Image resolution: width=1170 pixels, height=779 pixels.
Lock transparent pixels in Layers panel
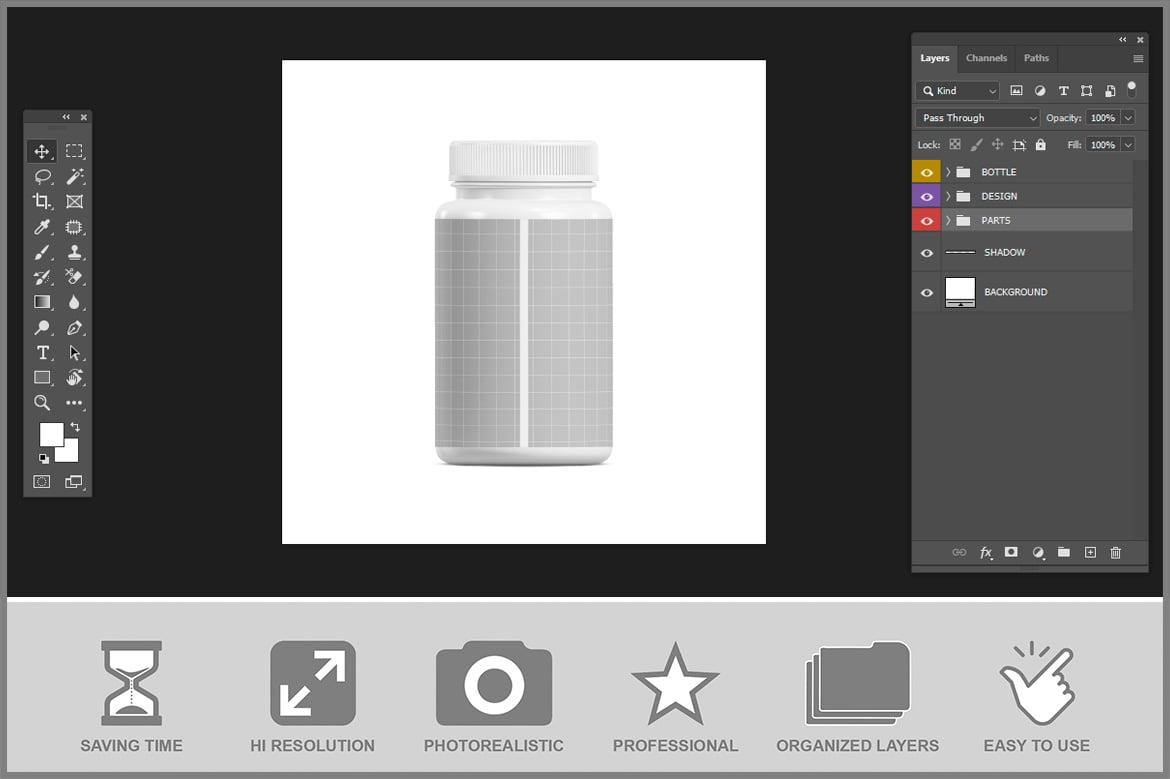pyautogui.click(x=955, y=145)
